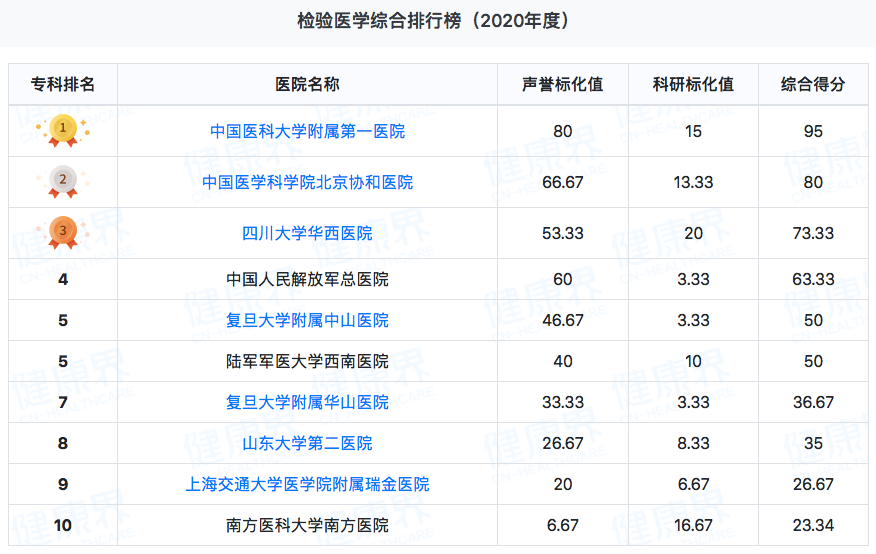The height and width of the screenshot is (554, 876).
Task: Click the composite score 73.33
Action: (813, 233)
